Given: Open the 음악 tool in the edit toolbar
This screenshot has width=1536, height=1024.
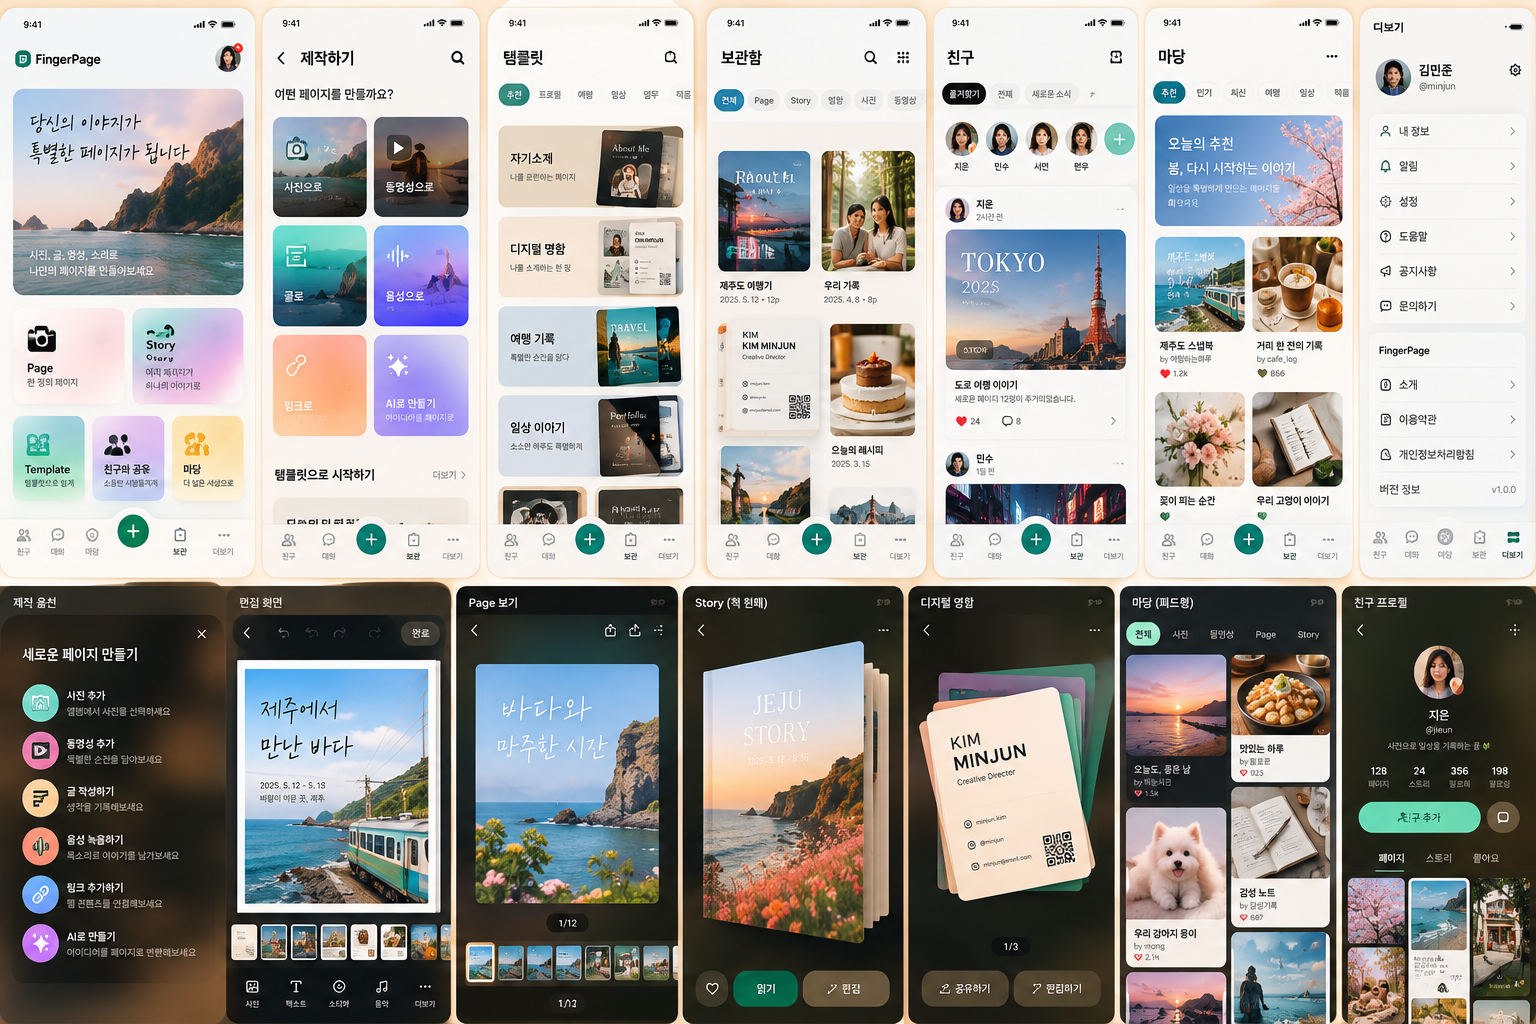Looking at the screenshot, I should [x=382, y=993].
